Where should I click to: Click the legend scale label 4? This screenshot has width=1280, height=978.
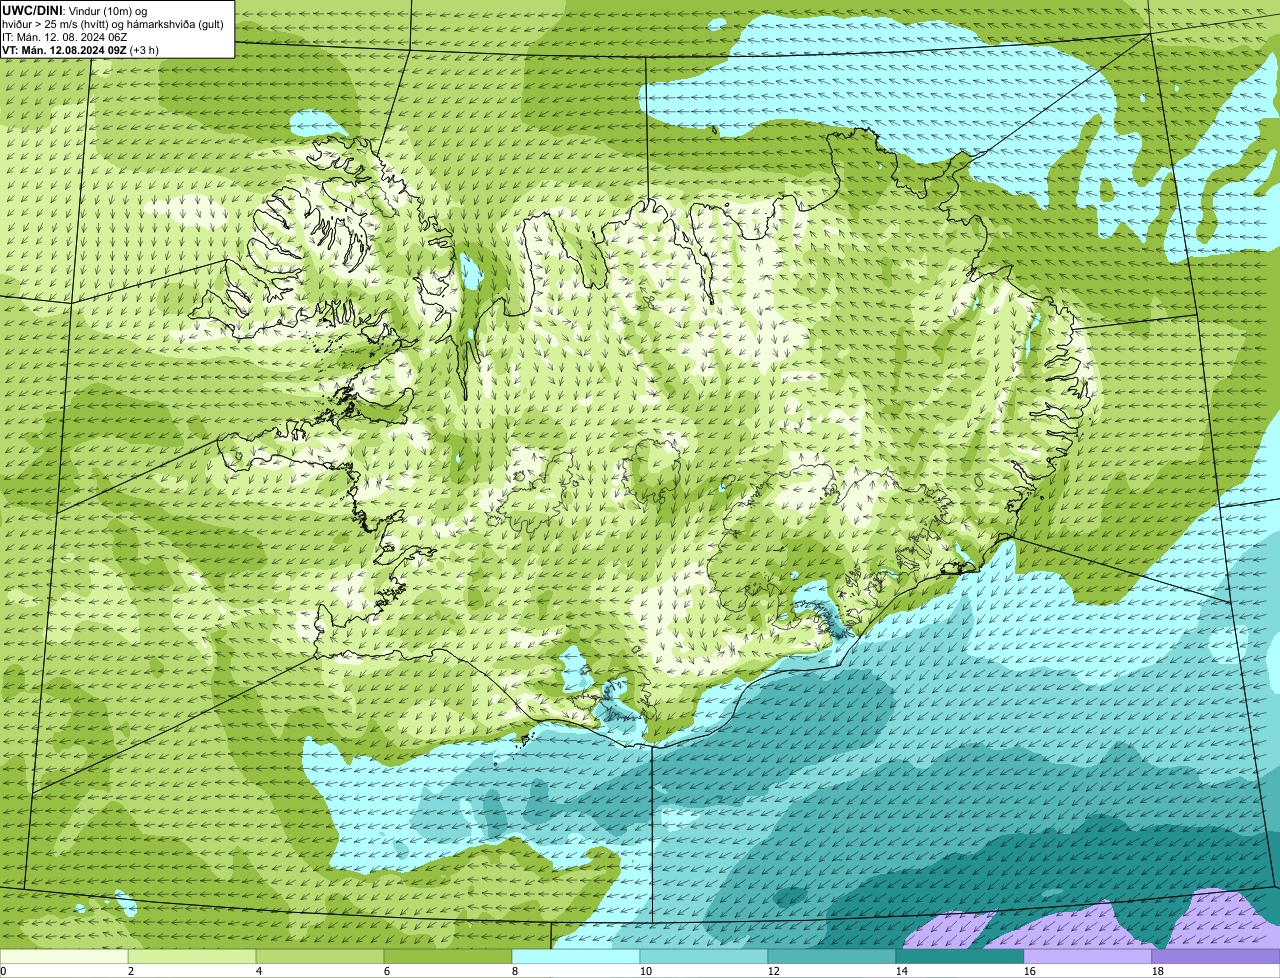(x=259, y=971)
